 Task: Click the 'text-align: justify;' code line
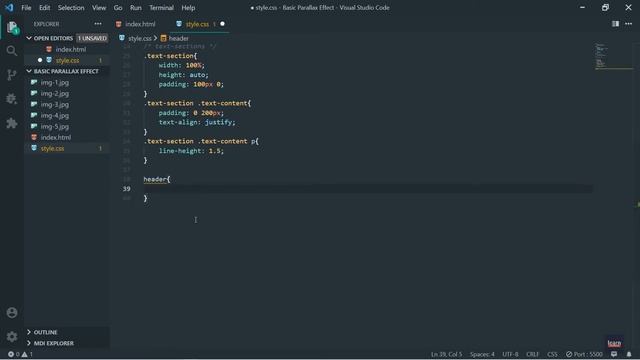click(197, 122)
